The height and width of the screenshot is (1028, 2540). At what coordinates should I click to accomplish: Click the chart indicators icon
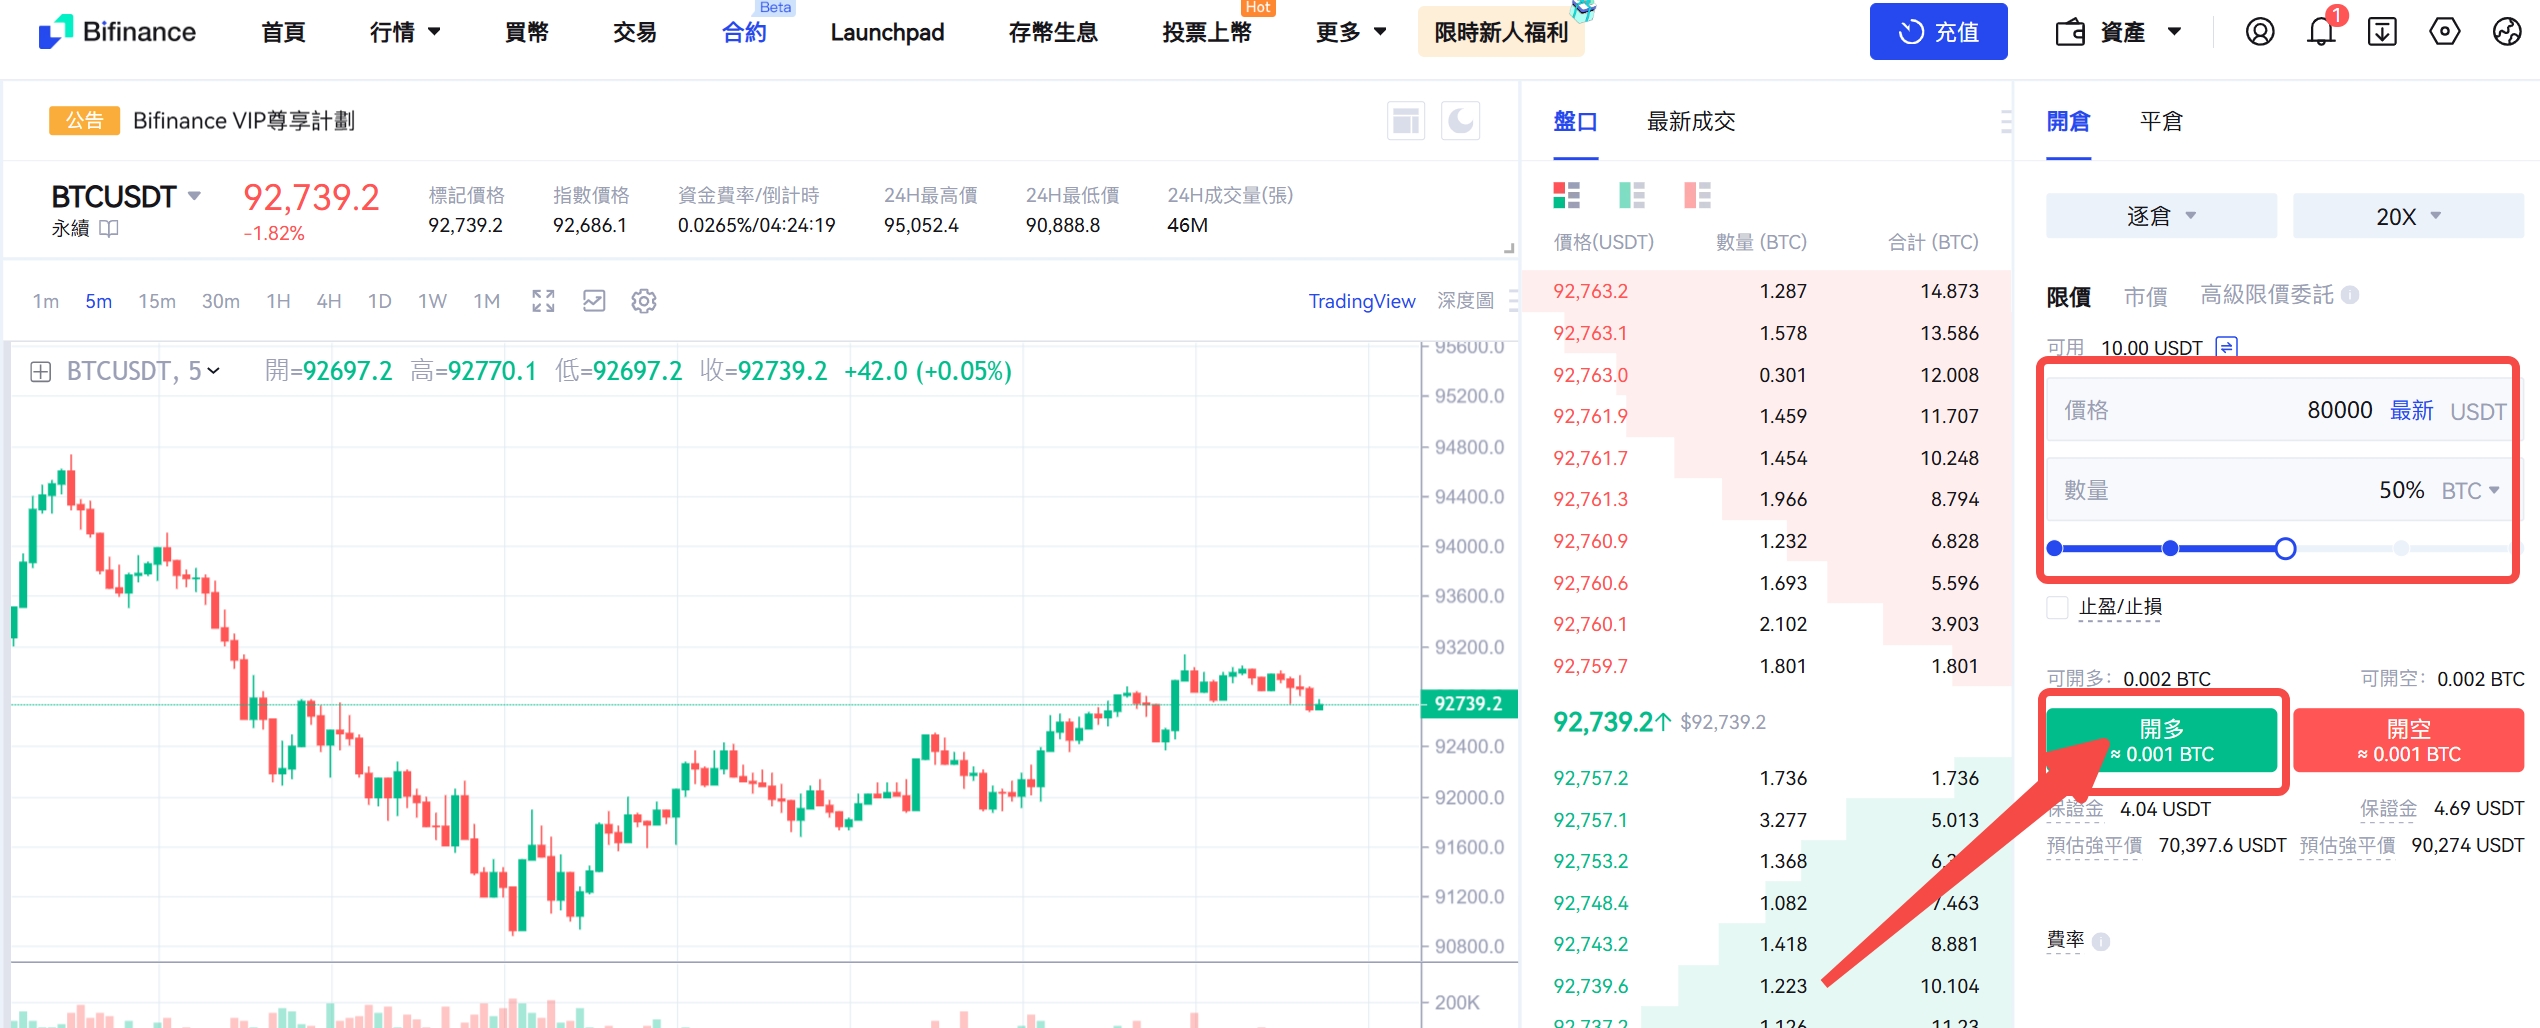click(594, 301)
